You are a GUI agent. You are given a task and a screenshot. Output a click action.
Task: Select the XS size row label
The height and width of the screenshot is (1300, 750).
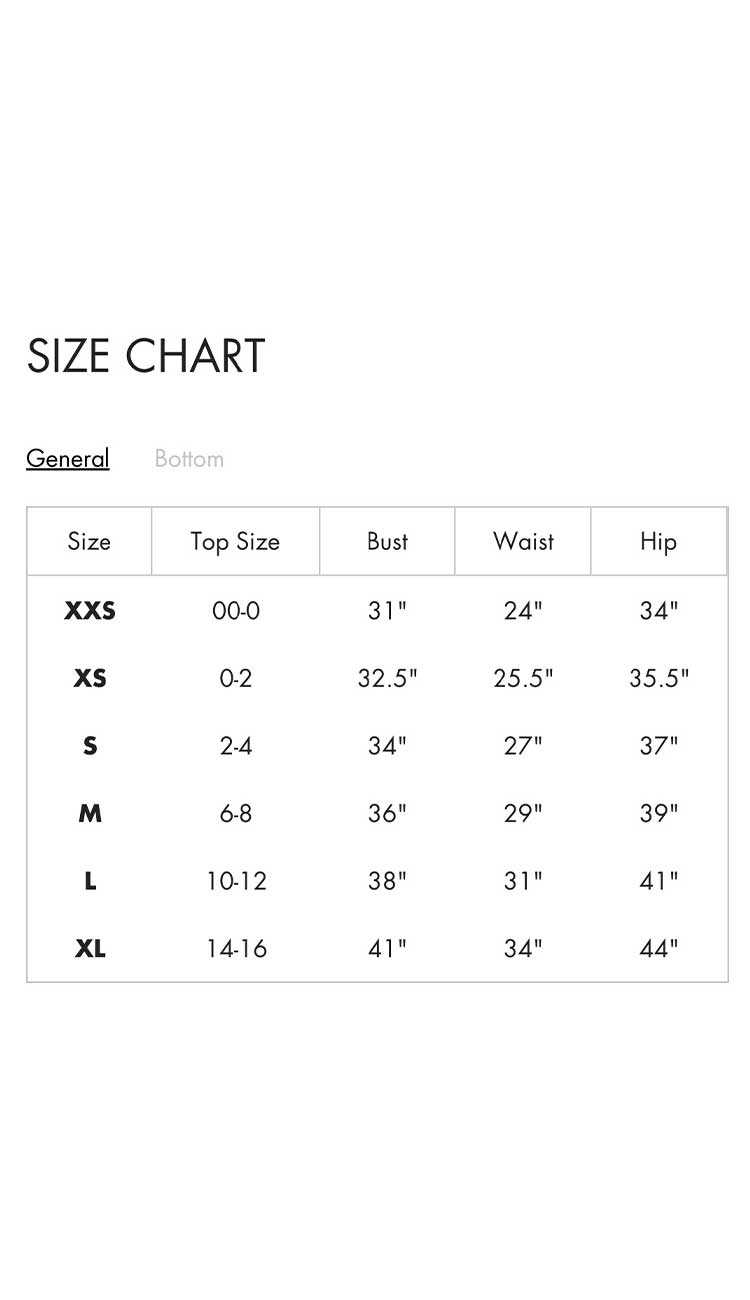tap(89, 678)
